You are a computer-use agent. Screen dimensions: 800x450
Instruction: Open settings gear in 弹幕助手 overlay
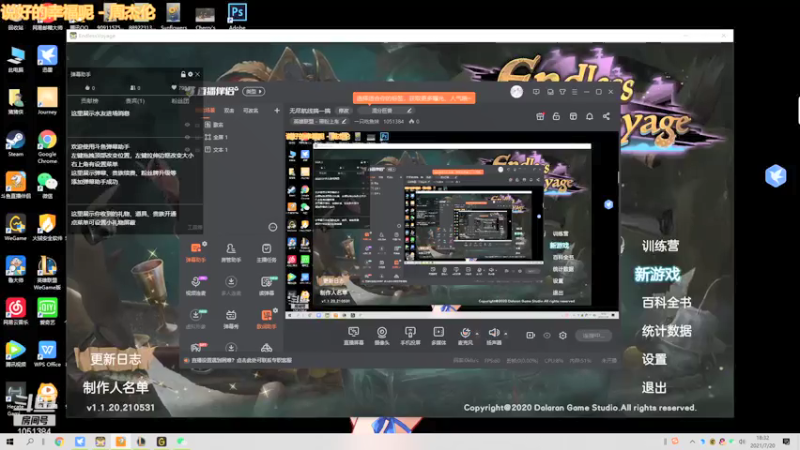[x=190, y=74]
